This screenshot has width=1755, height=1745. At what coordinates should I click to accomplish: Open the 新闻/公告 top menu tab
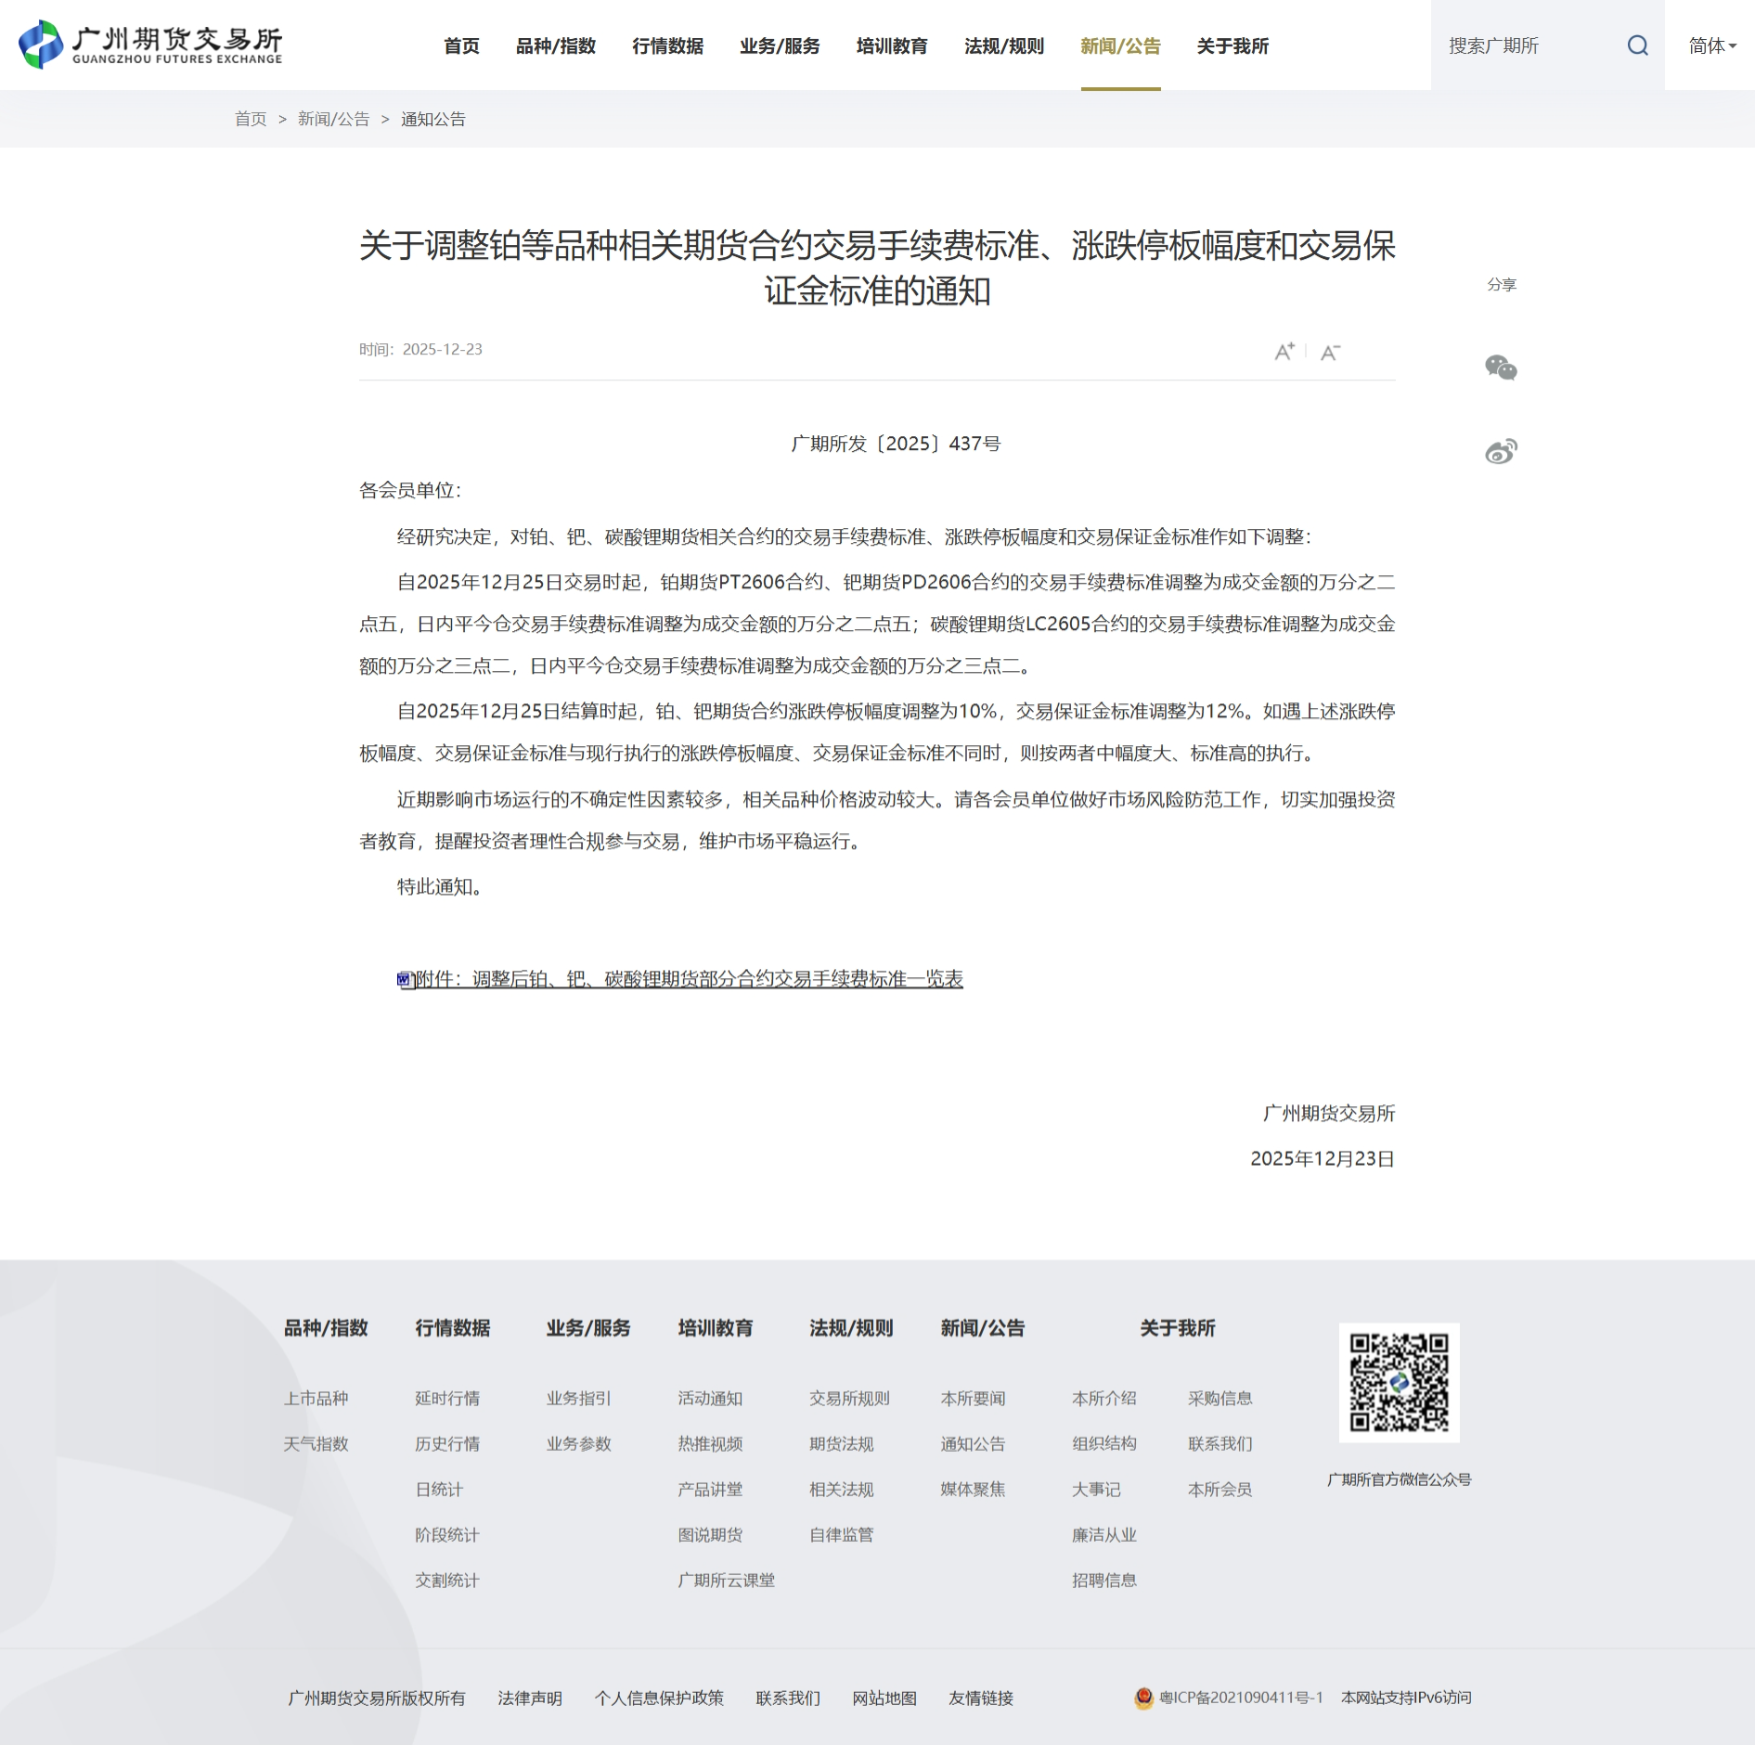click(1120, 46)
